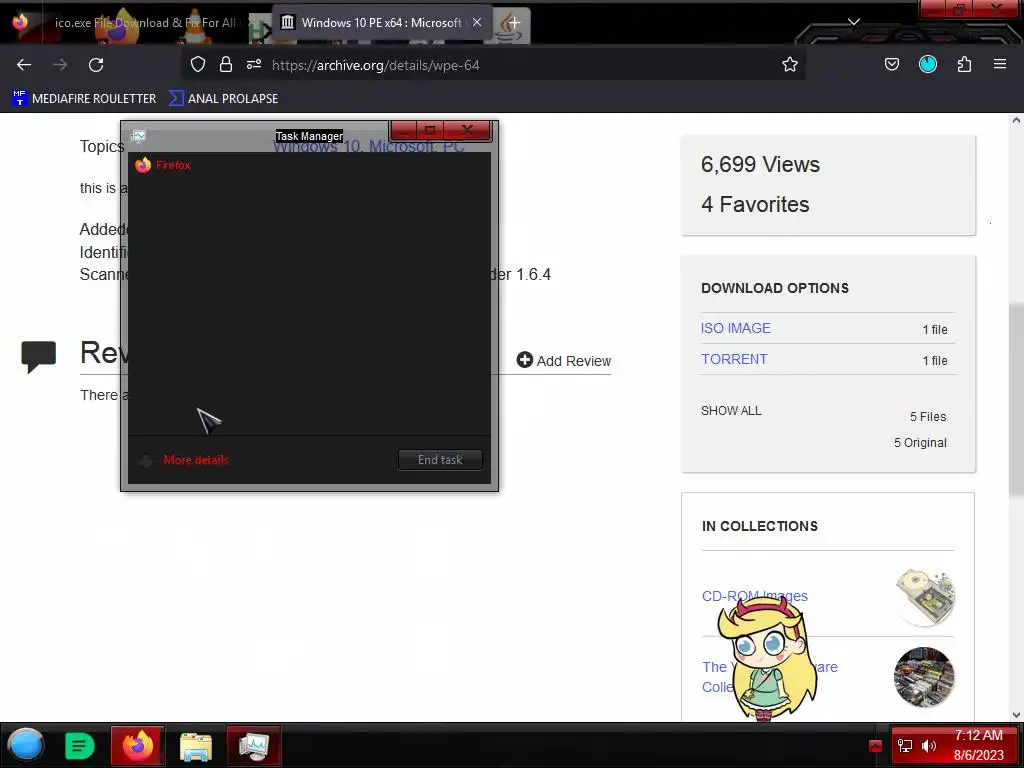
Task: Click the 4 Favorites text
Action: (755, 204)
